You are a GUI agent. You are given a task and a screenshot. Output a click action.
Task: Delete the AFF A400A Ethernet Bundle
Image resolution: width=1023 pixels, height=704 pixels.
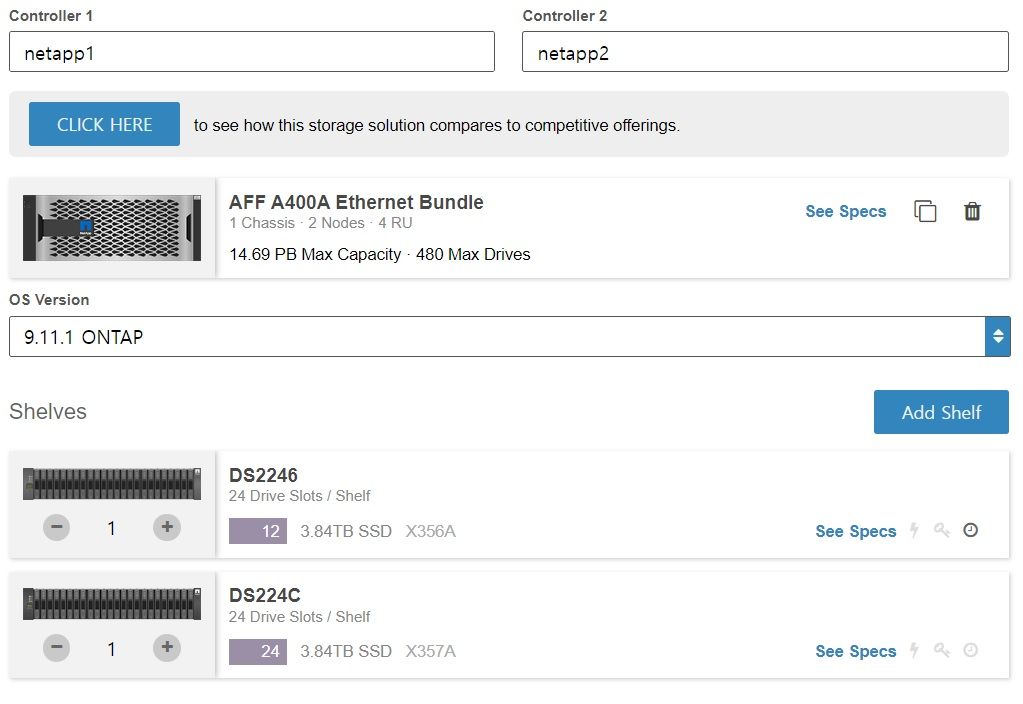pos(972,211)
